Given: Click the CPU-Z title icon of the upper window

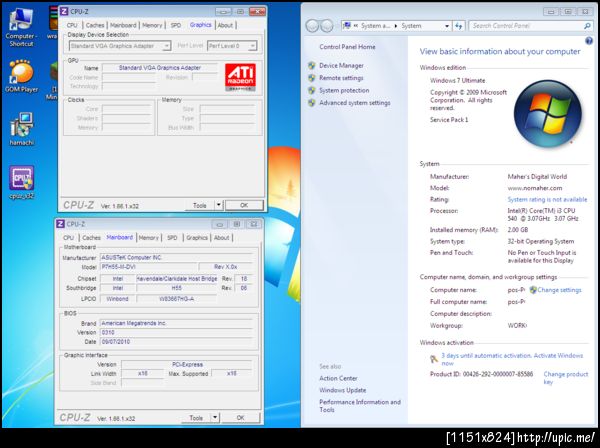Looking at the screenshot, I should (64, 11).
